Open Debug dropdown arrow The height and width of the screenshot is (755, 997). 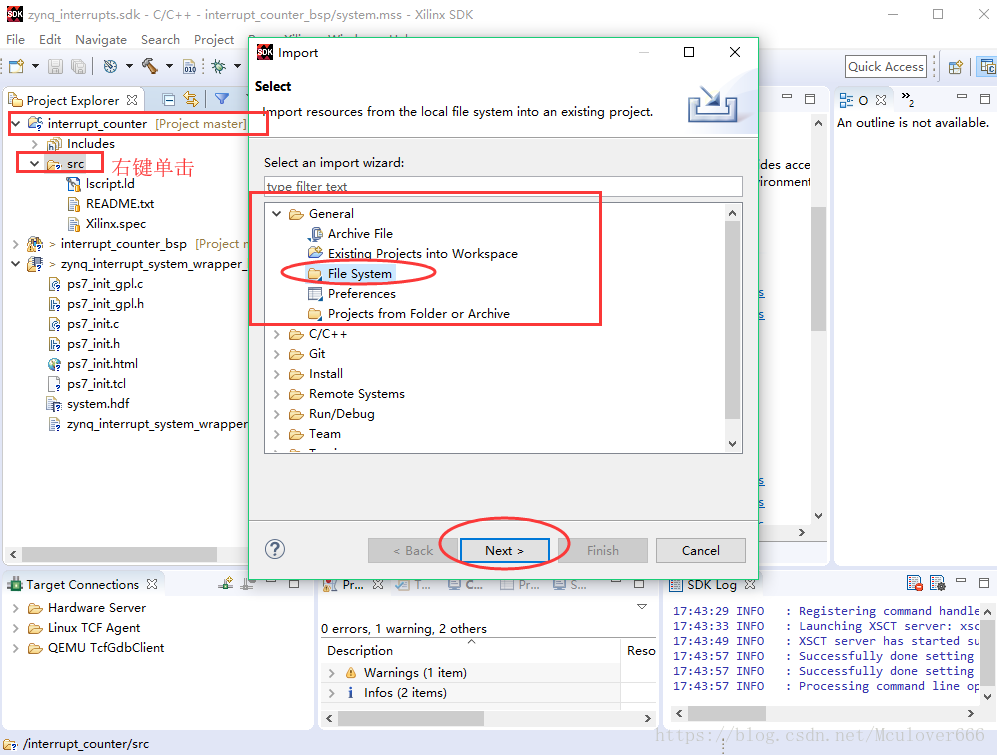(x=237, y=66)
